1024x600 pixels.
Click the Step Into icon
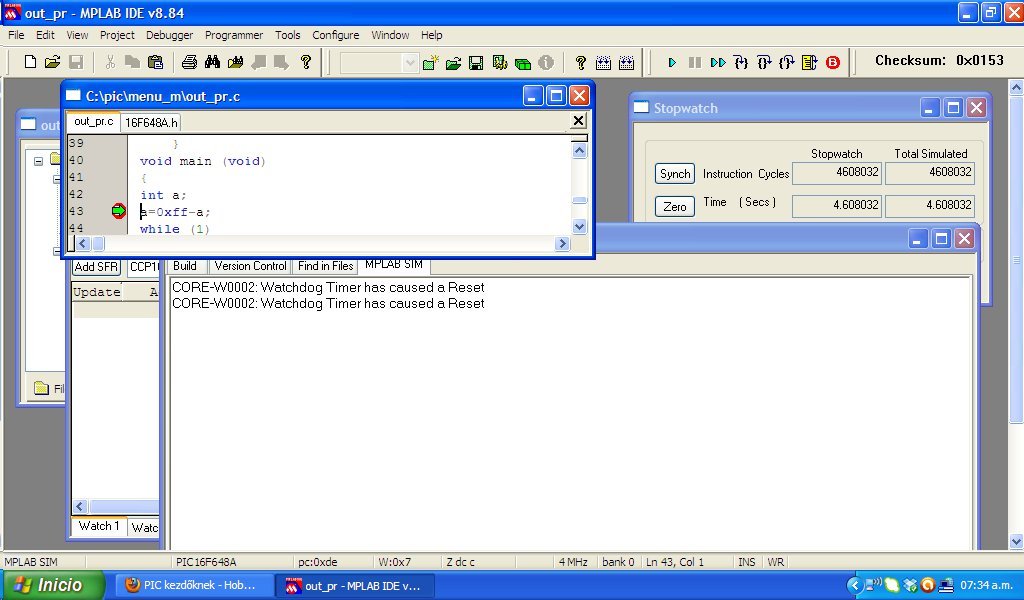click(741, 63)
